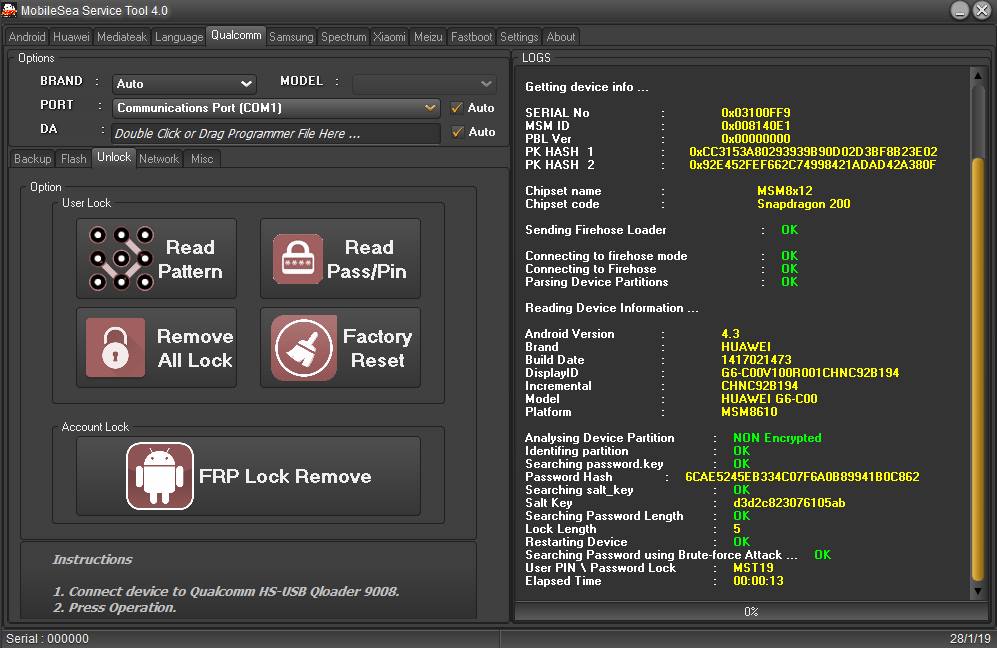
Task: Minimize the MobileSea Service Tool window
Action: [959, 10]
